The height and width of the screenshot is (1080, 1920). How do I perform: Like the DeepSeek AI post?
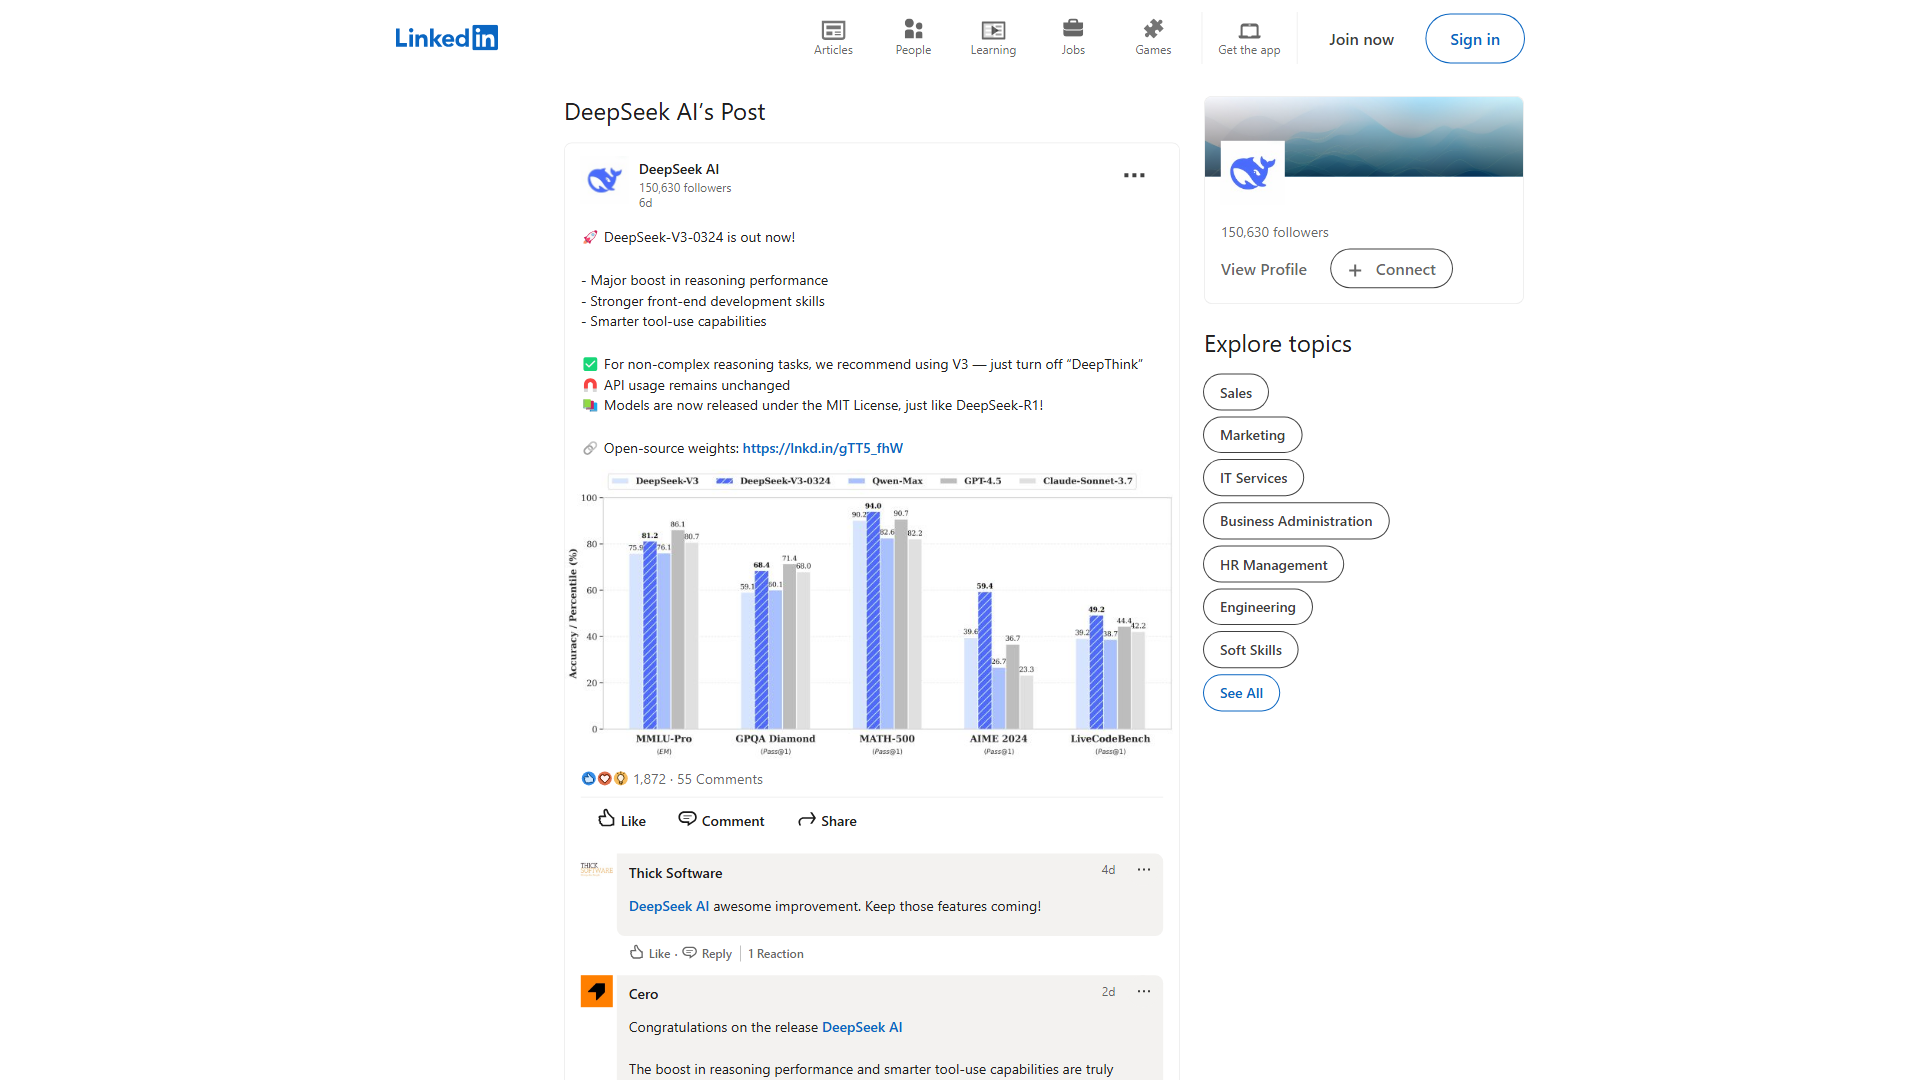tap(622, 820)
